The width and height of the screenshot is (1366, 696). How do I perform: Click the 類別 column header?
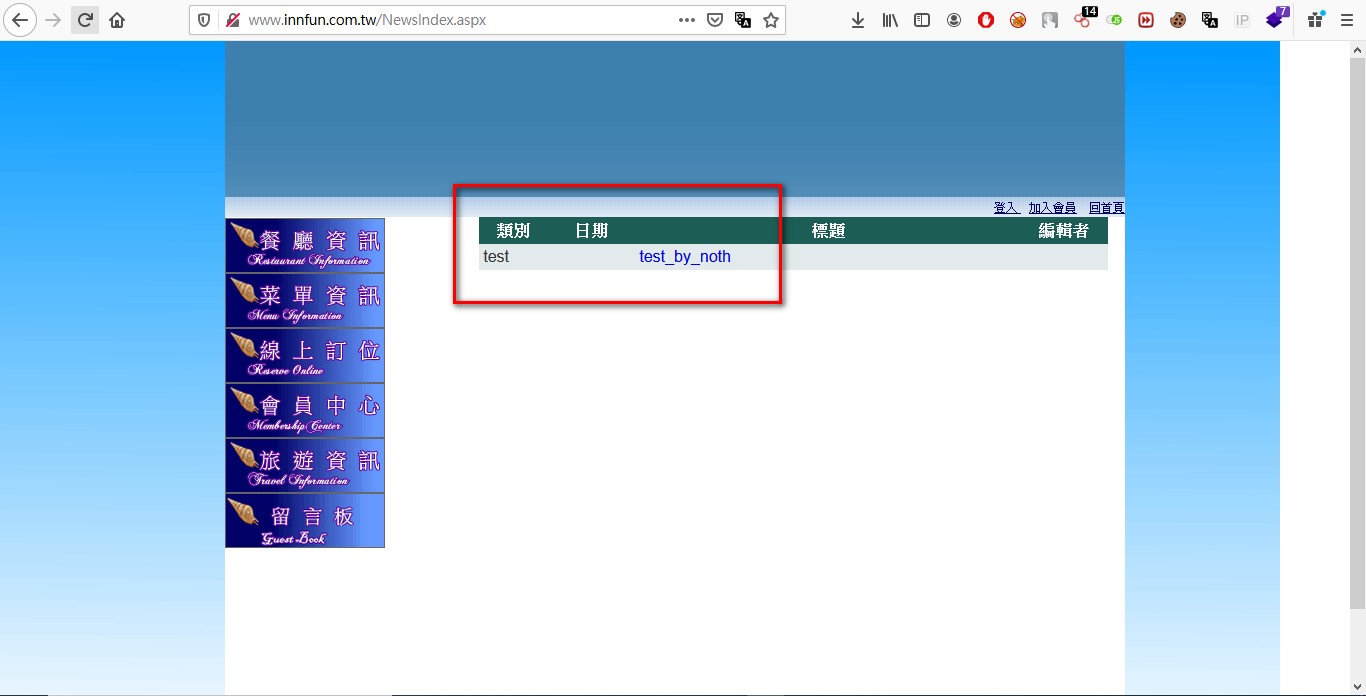point(513,231)
